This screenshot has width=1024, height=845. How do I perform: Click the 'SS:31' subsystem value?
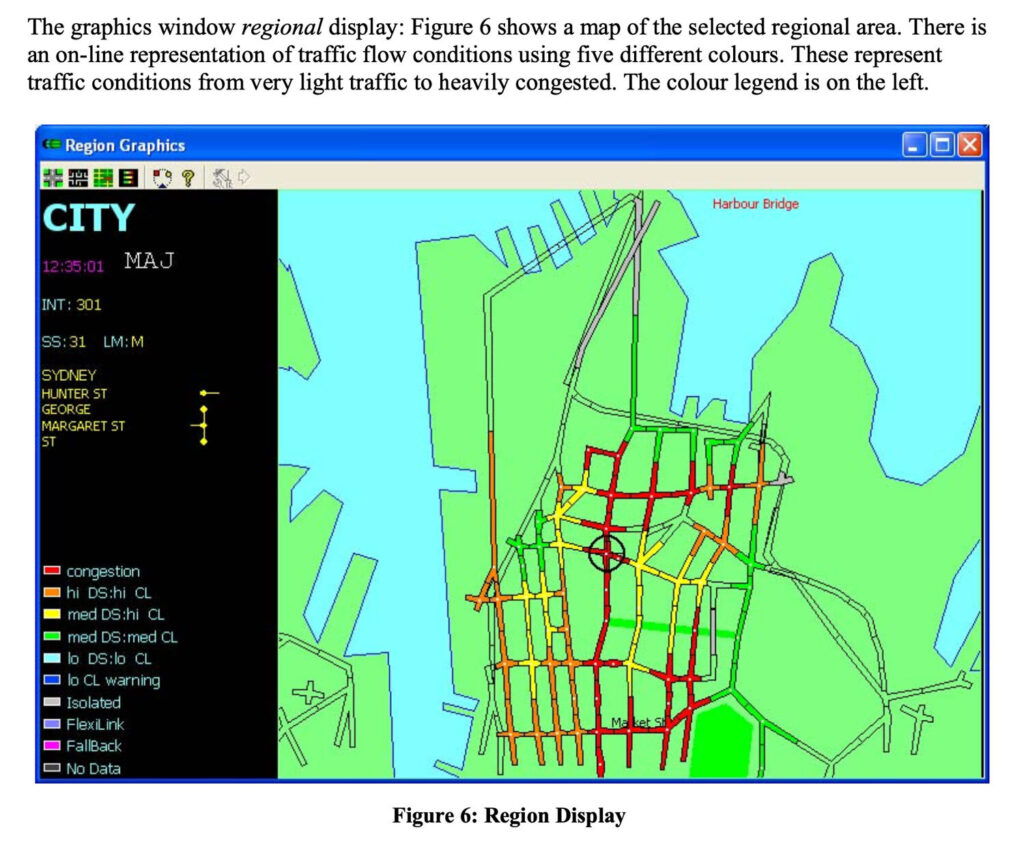[x=63, y=342]
